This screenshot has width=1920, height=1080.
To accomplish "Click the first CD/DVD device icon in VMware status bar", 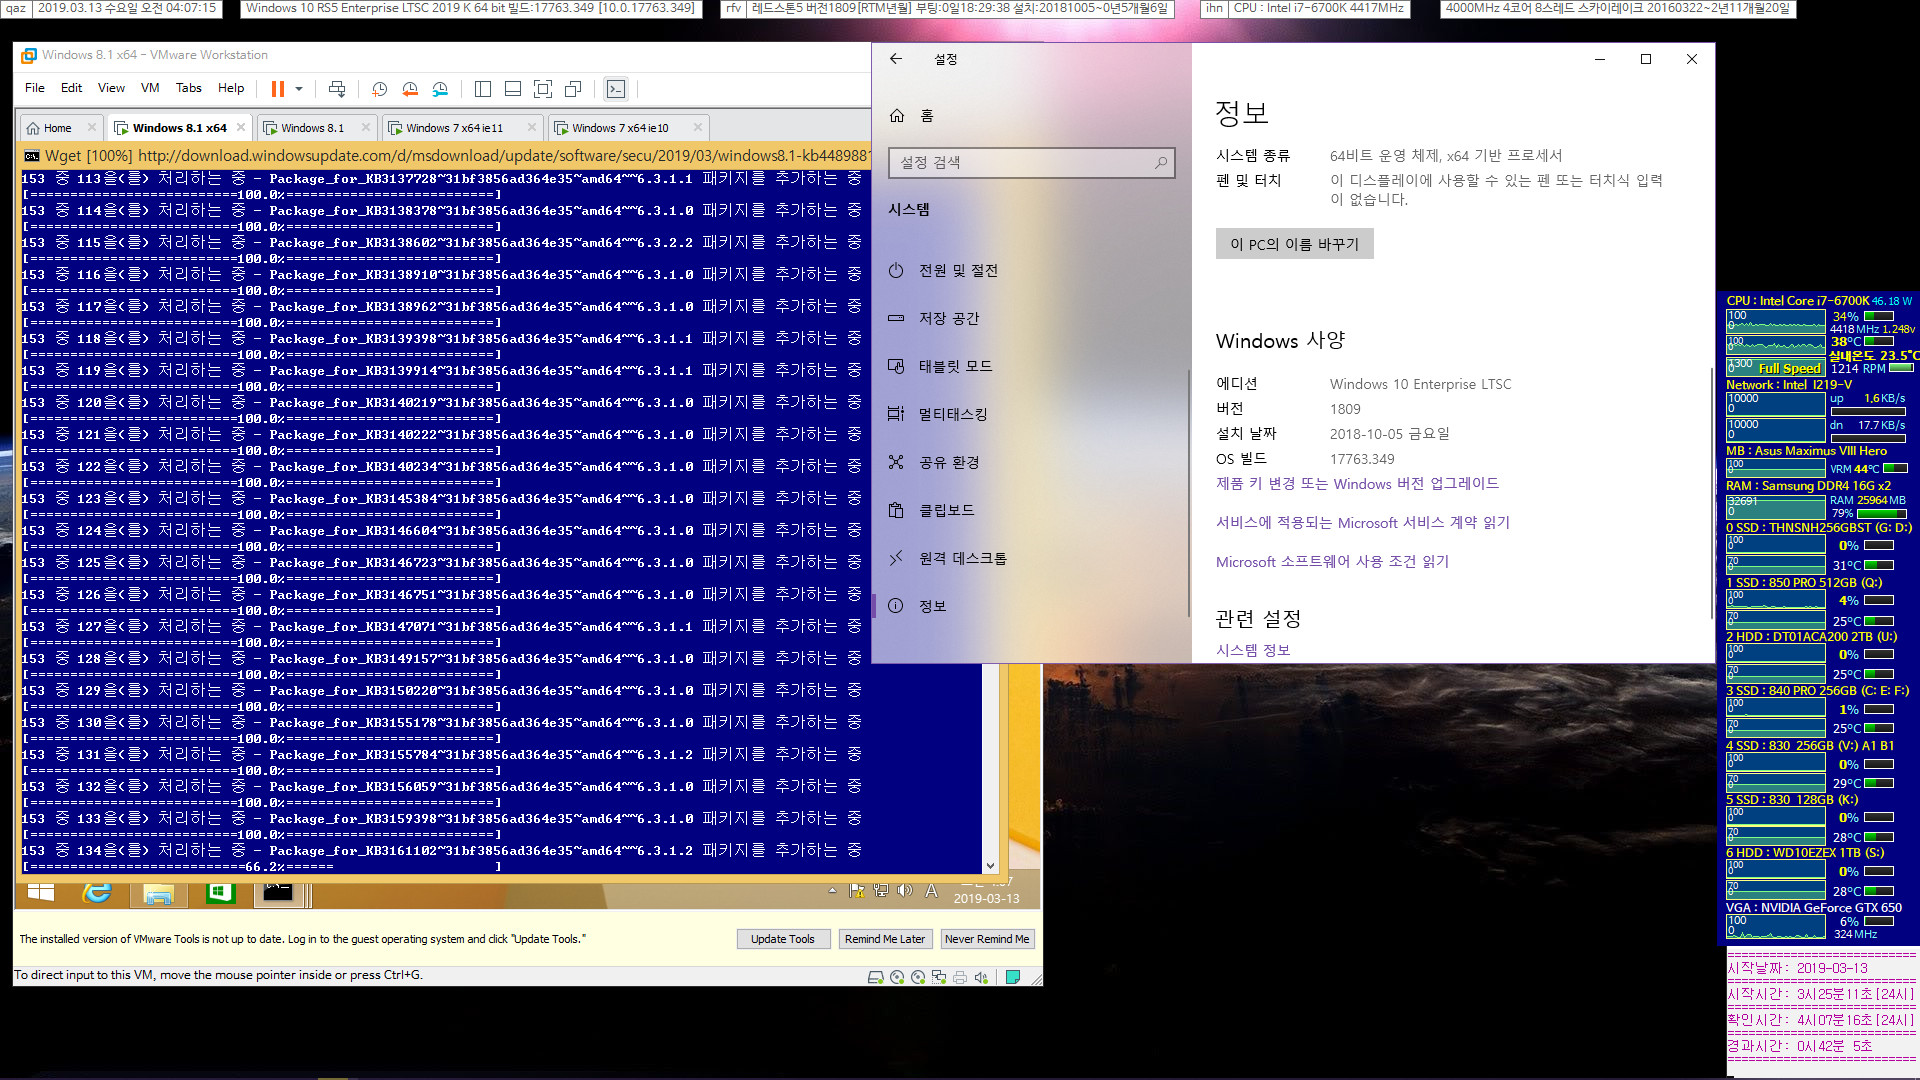I will (x=897, y=977).
